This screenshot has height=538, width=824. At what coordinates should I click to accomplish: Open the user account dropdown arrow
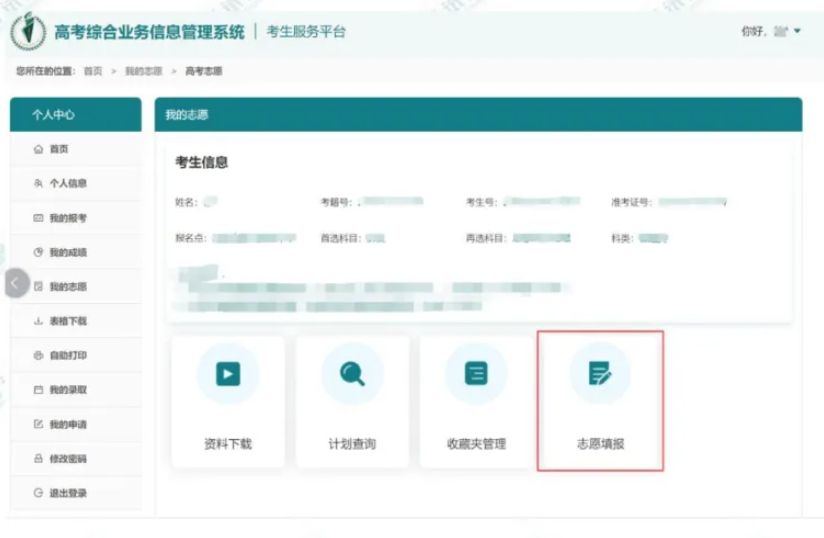797,31
